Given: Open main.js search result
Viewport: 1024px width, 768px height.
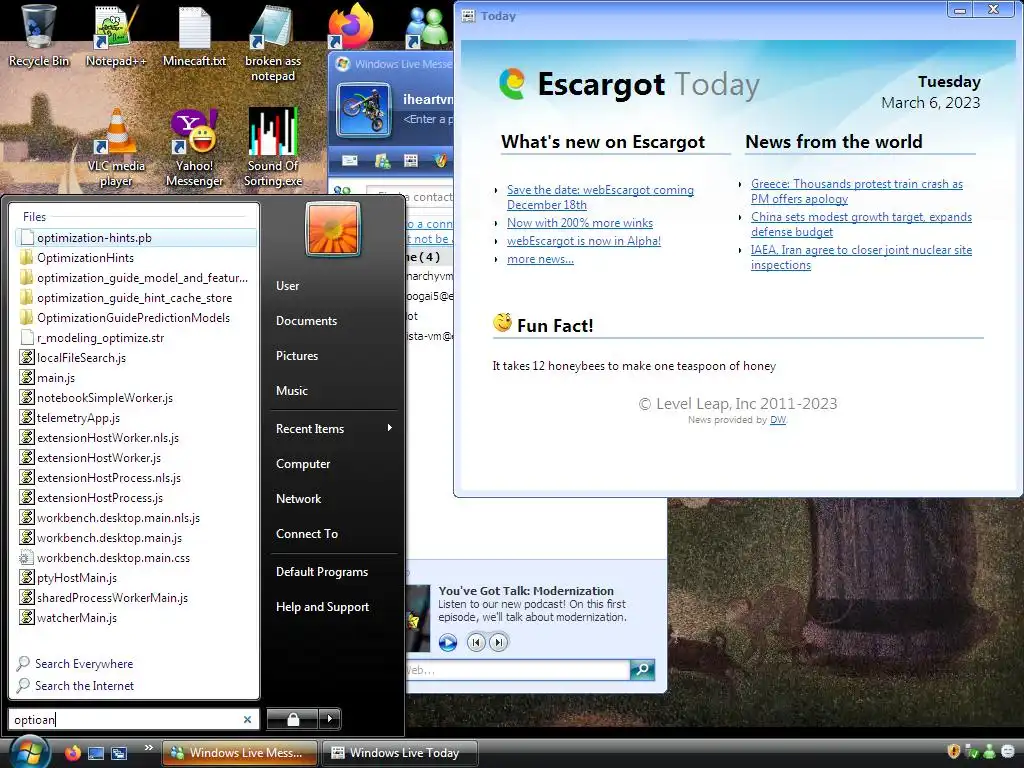Looking at the screenshot, I should (136, 377).
